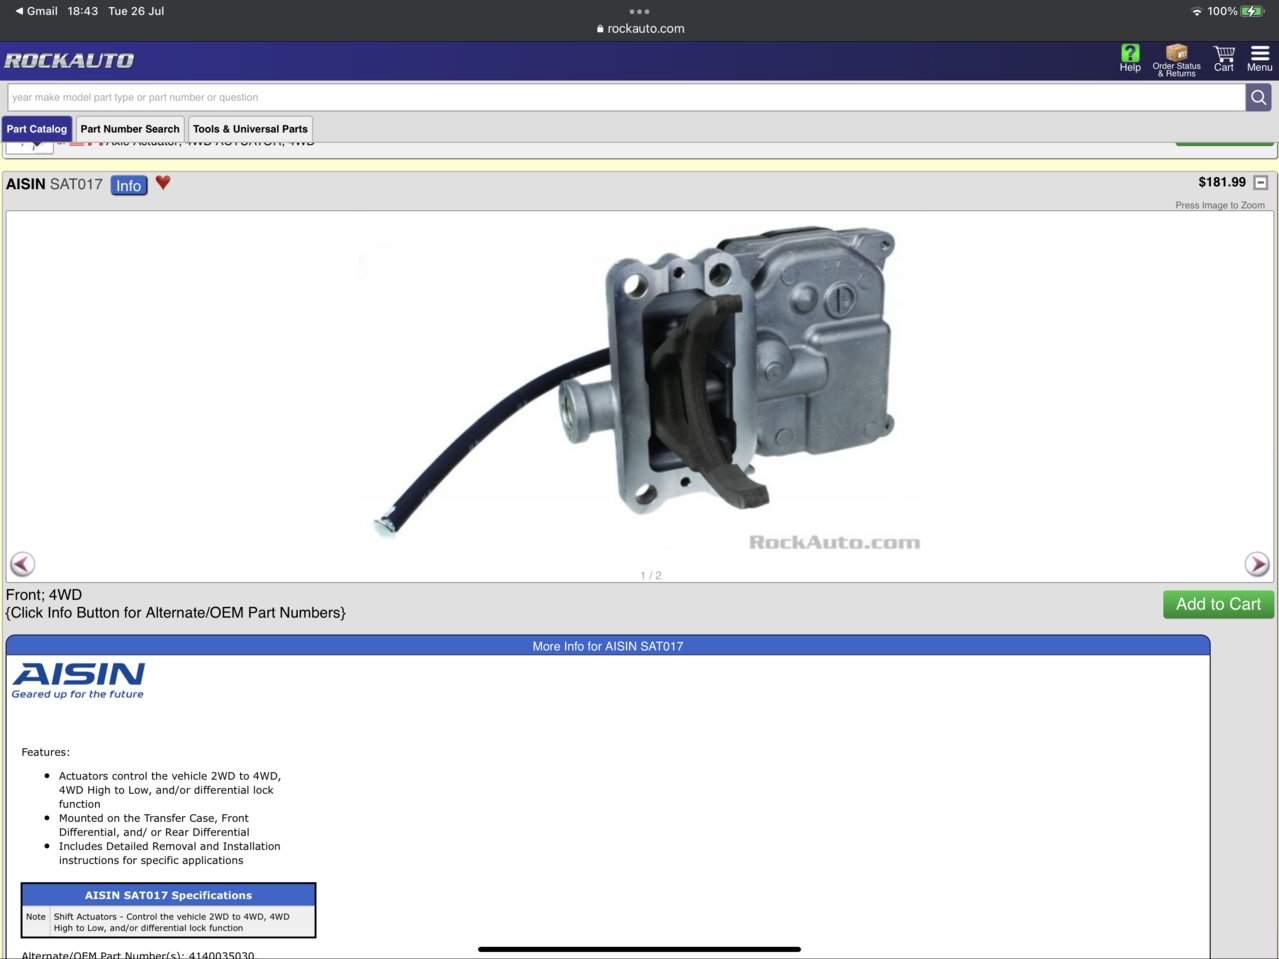Open the Tools & Universal Parts tab
The height and width of the screenshot is (959, 1279).
tap(250, 129)
